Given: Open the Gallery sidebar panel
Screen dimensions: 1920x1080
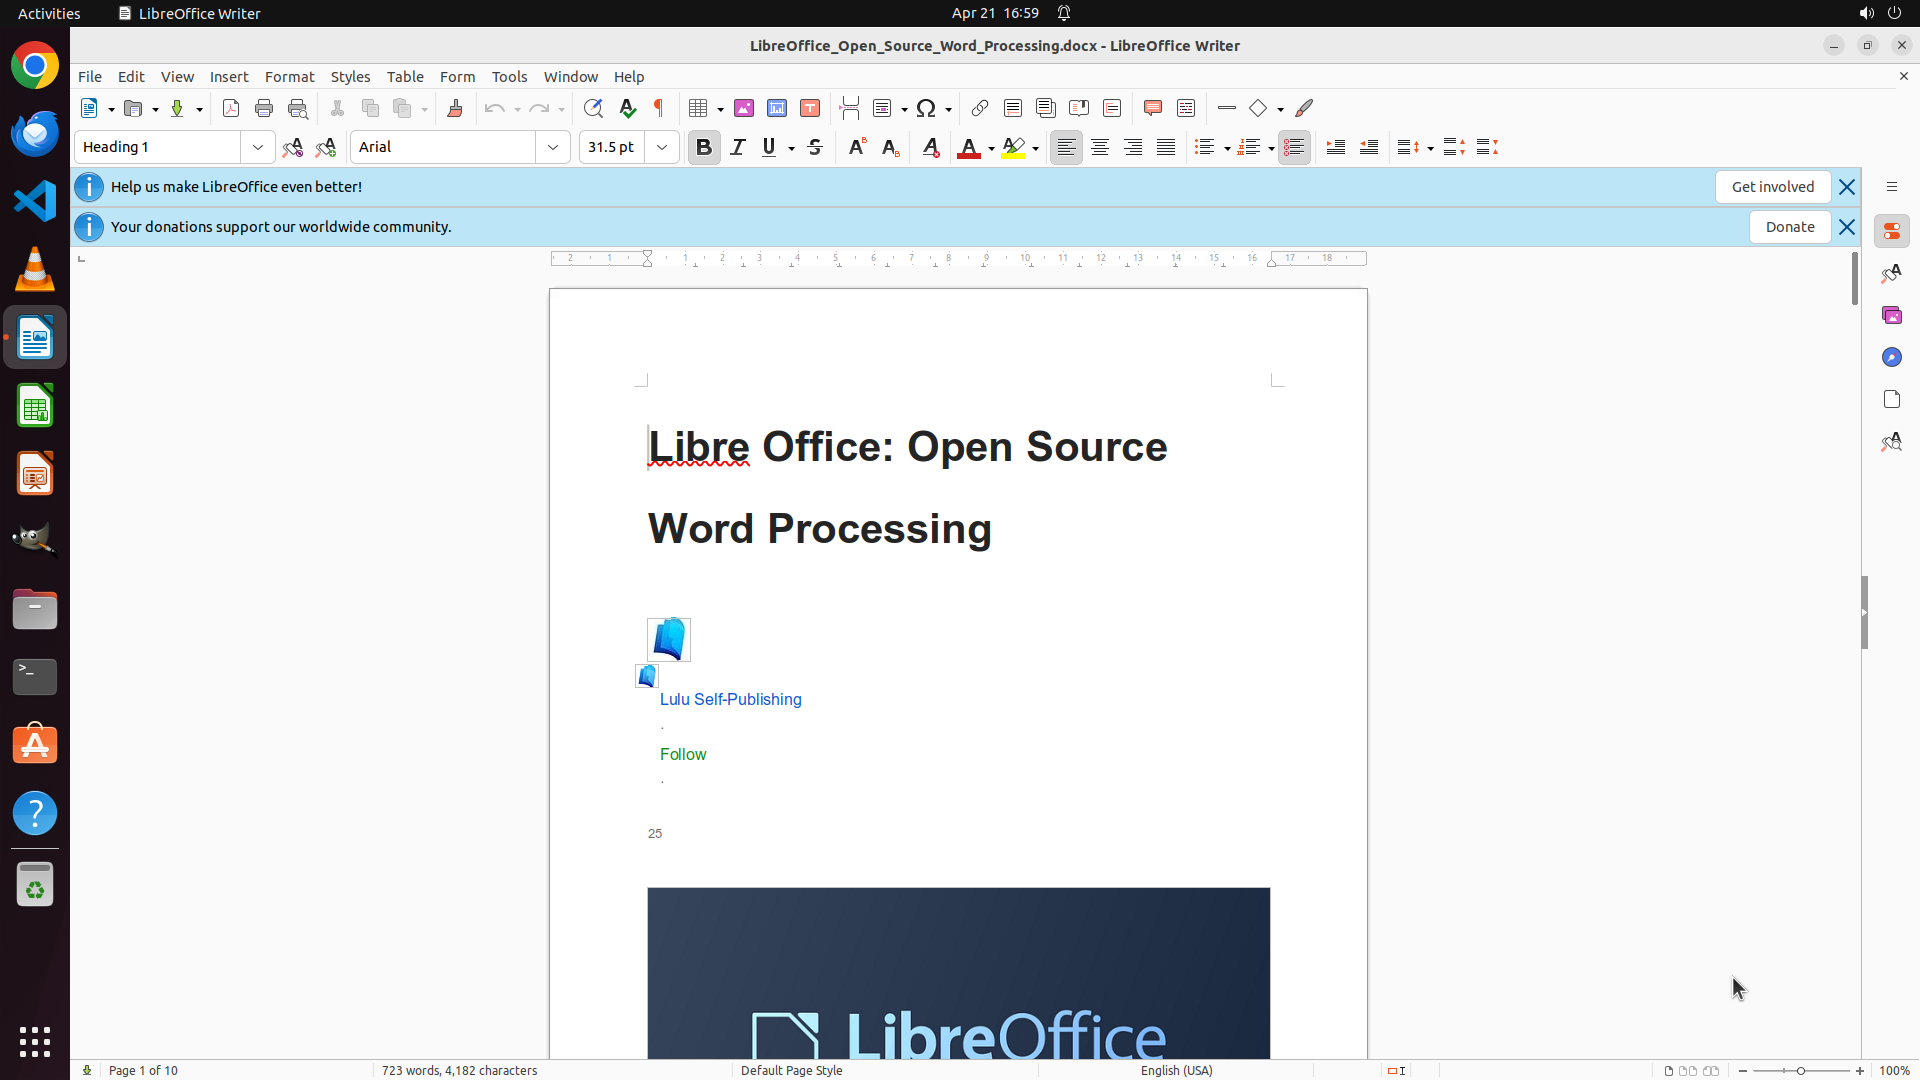Looking at the screenshot, I should [x=1891, y=315].
